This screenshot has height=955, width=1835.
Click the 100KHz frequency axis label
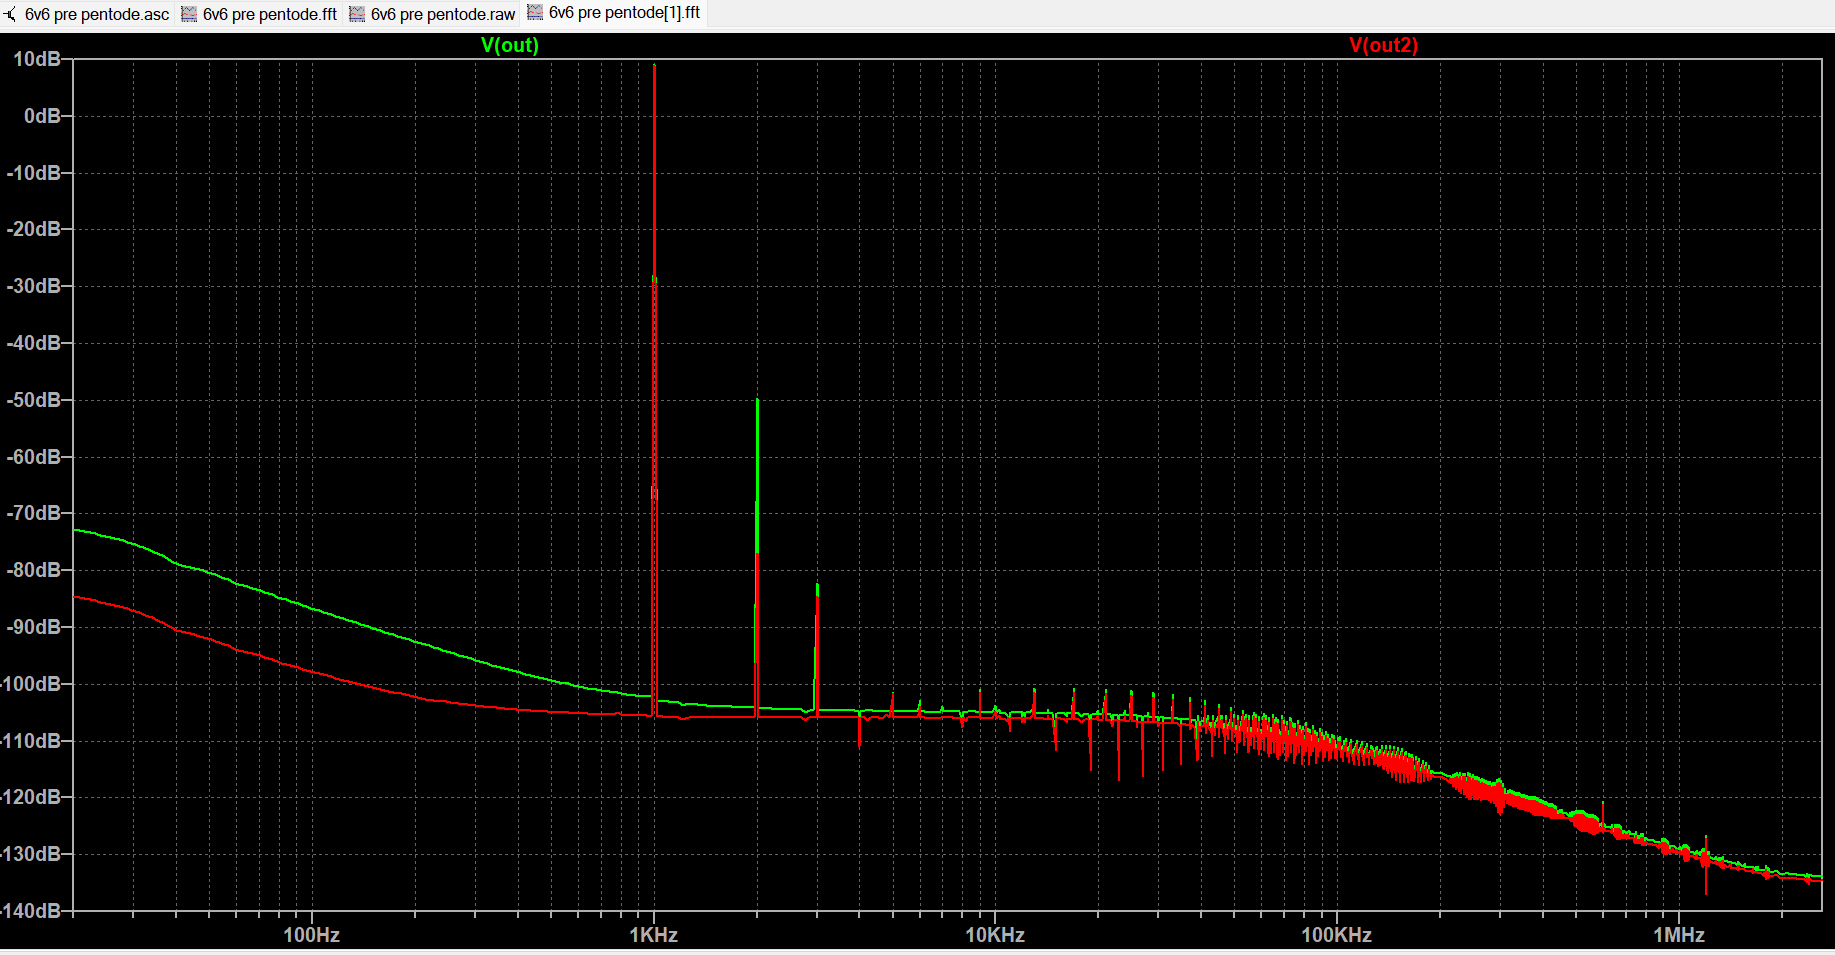click(1337, 935)
